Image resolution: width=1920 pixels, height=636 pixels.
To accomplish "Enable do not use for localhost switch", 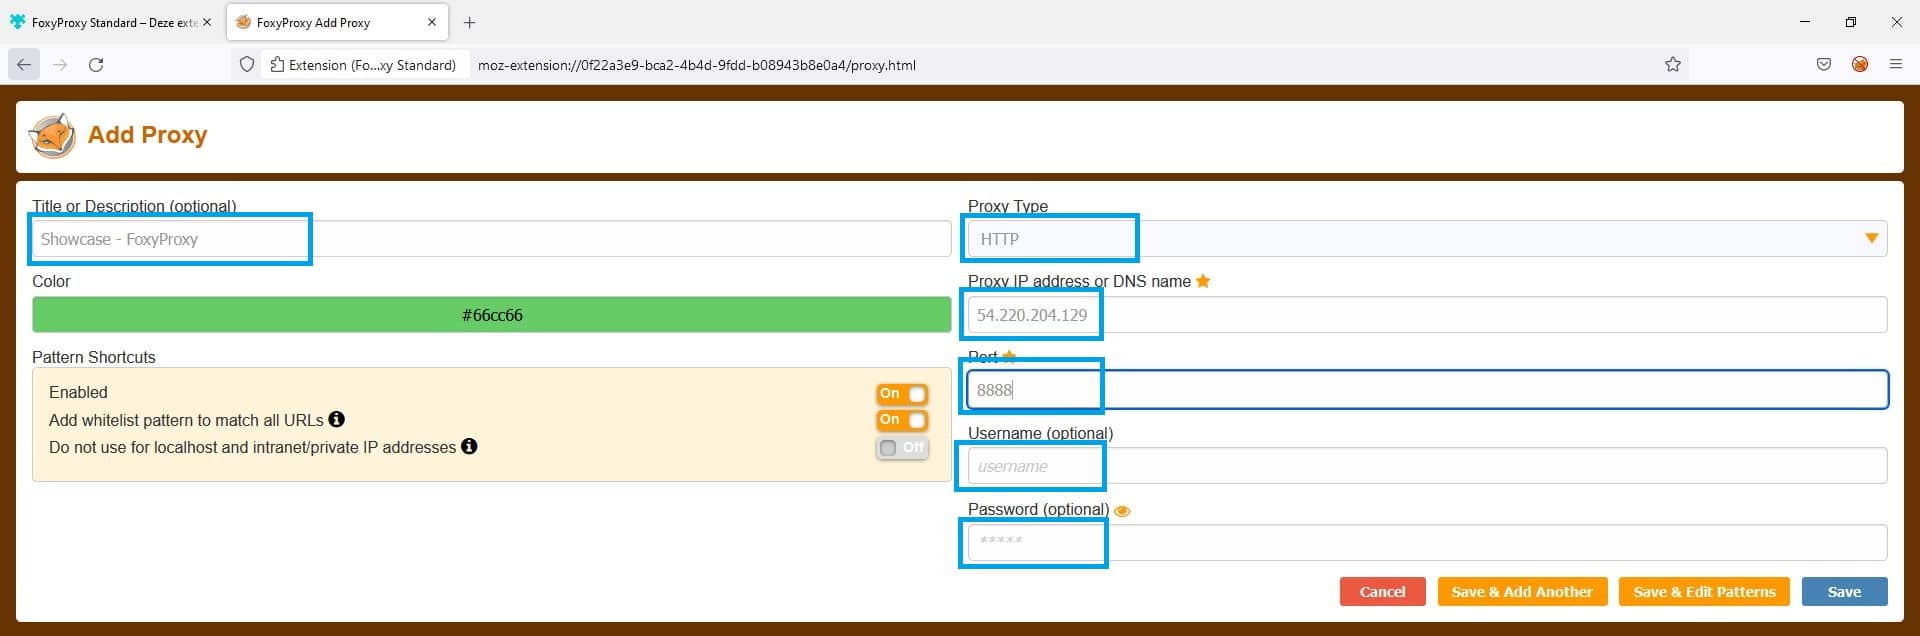I will pyautogui.click(x=902, y=448).
